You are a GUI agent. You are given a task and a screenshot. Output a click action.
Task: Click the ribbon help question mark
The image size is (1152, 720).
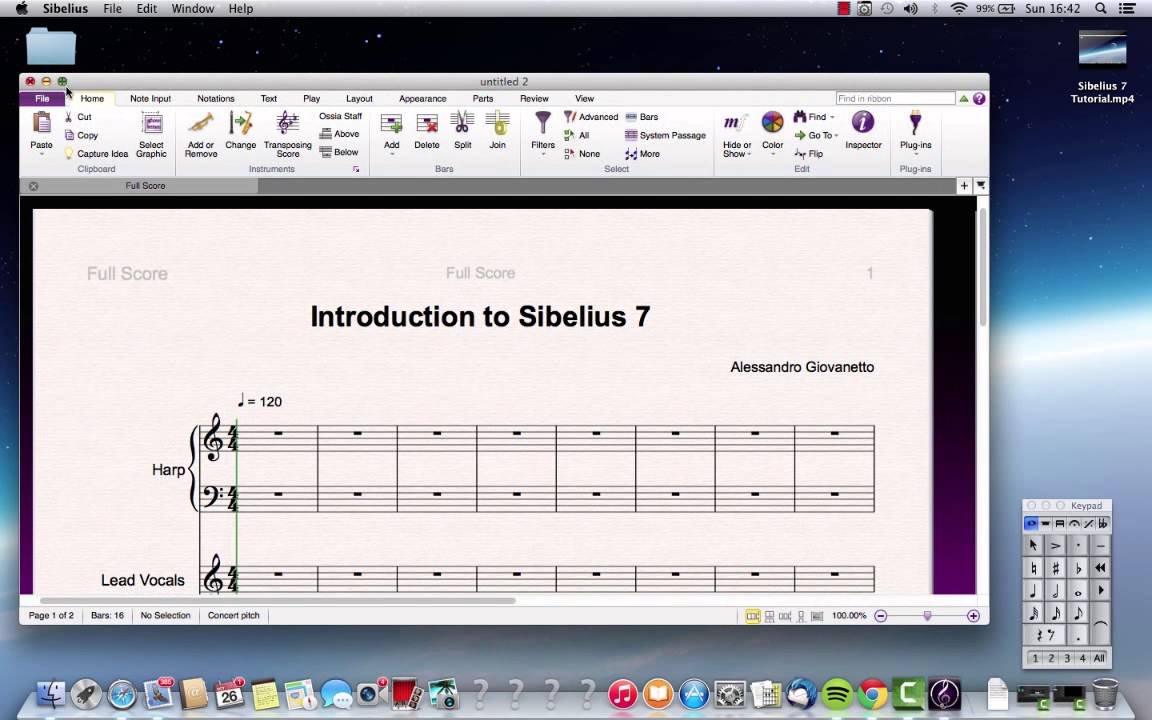(979, 98)
